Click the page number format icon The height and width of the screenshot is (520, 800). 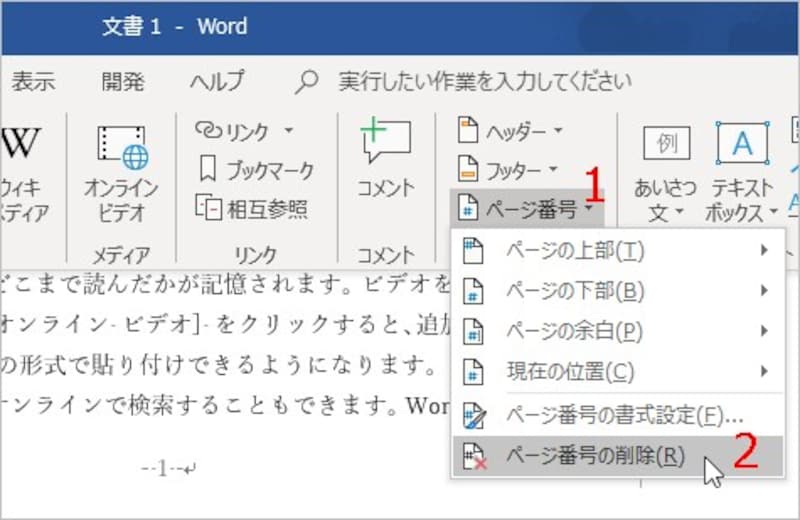point(473,415)
